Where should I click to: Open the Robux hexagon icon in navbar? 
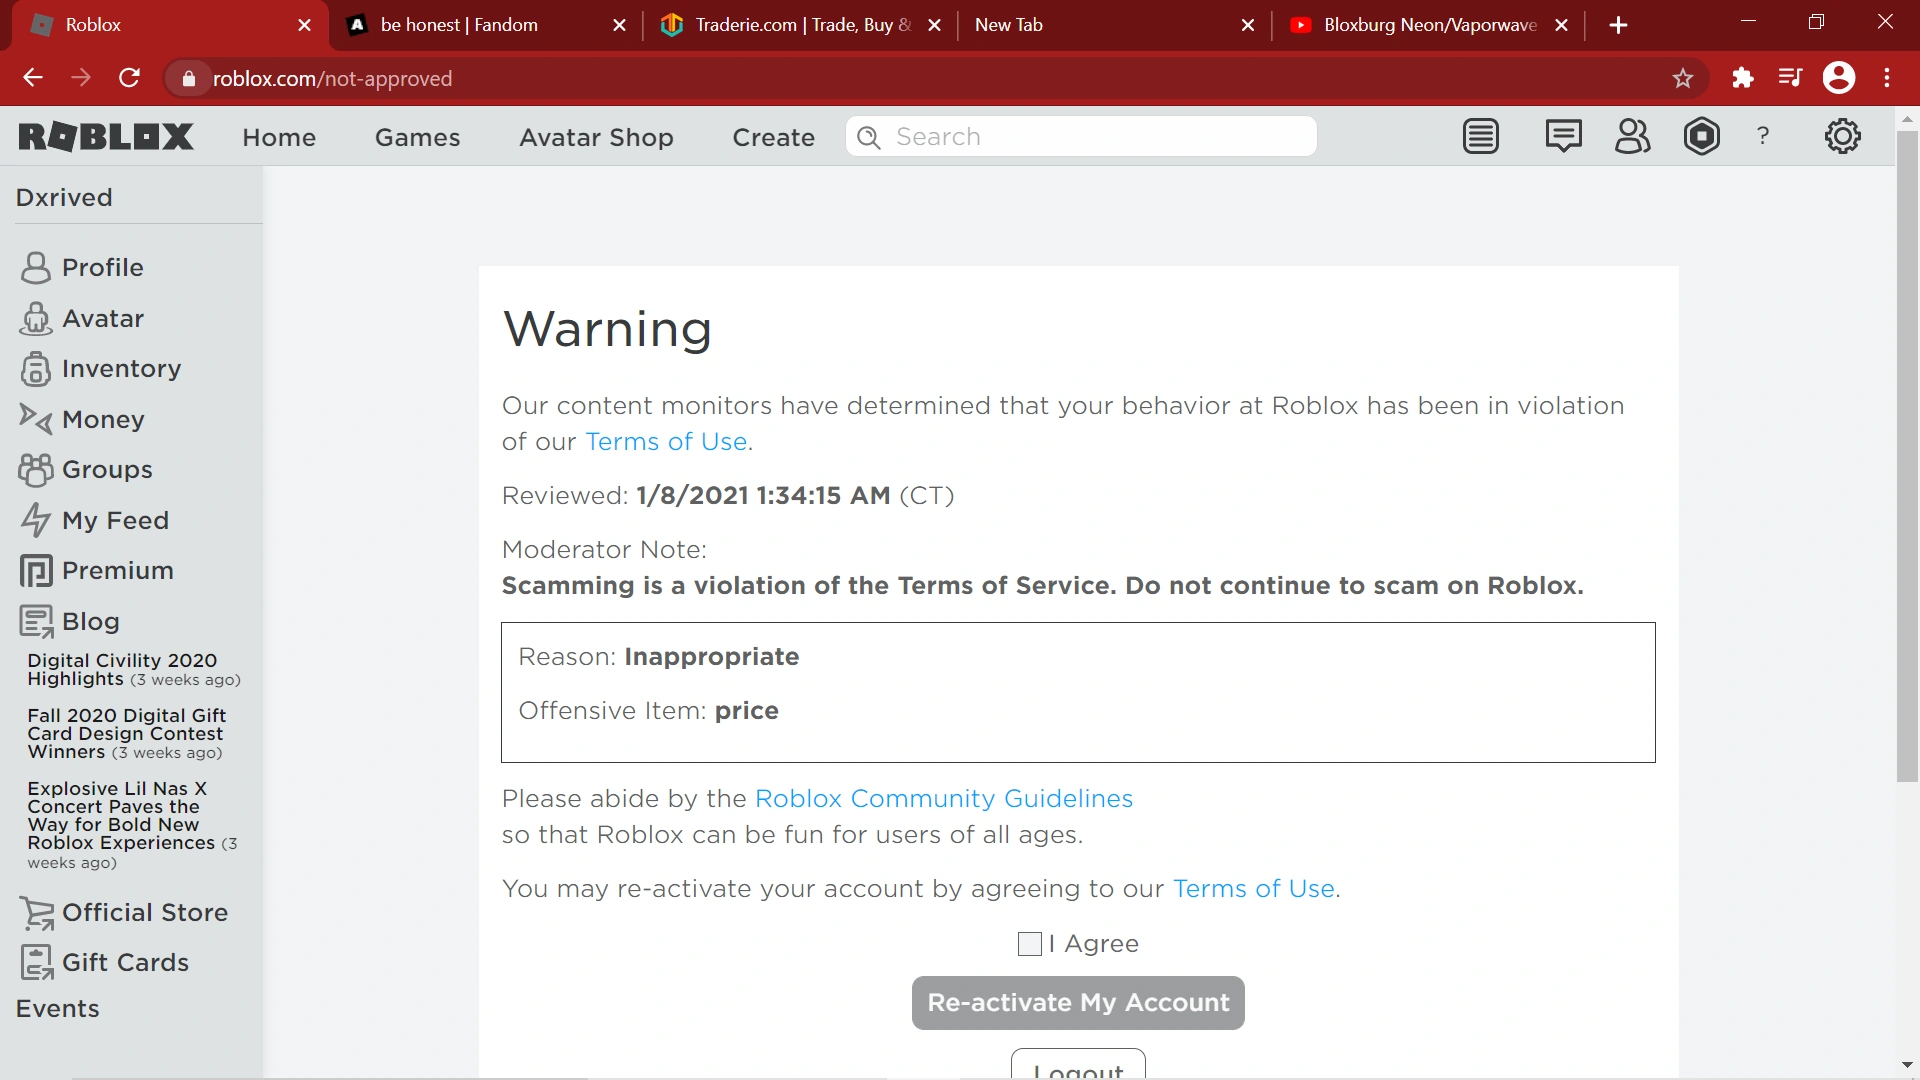click(x=1701, y=137)
